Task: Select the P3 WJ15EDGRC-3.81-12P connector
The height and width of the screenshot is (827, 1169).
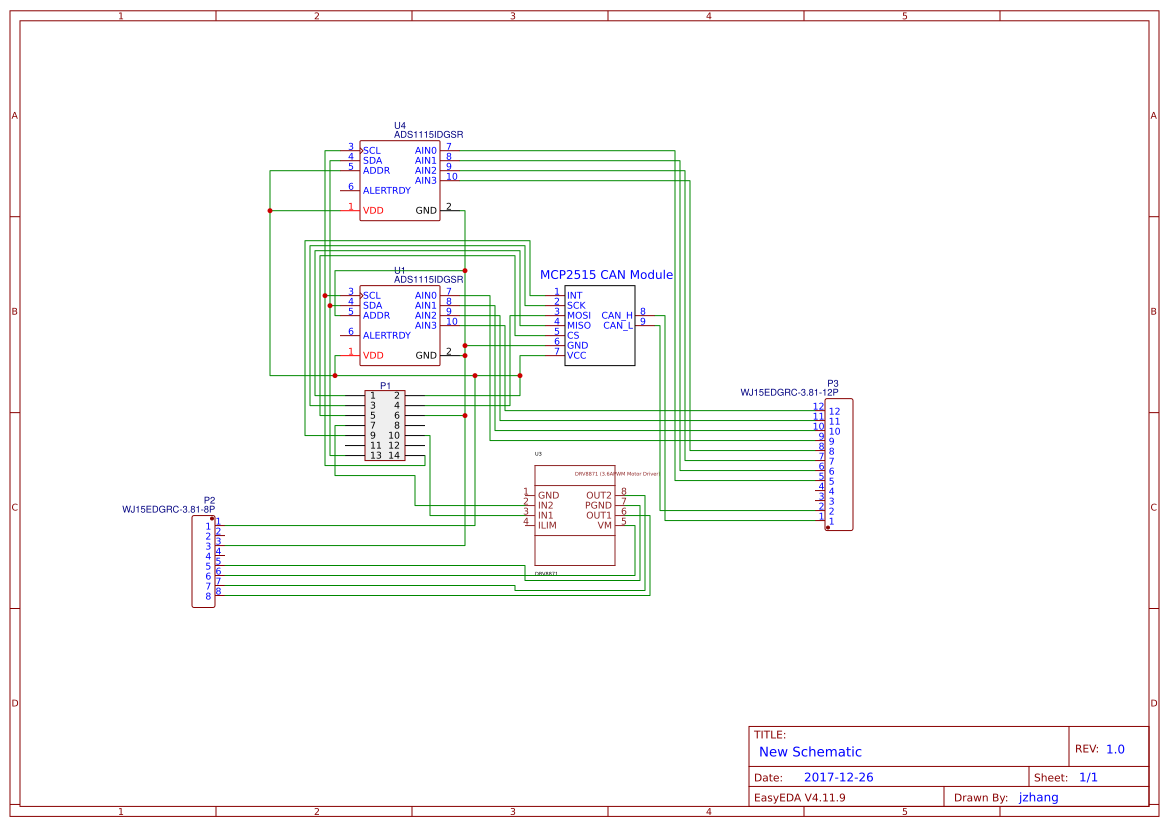Action: pyautogui.click(x=838, y=463)
